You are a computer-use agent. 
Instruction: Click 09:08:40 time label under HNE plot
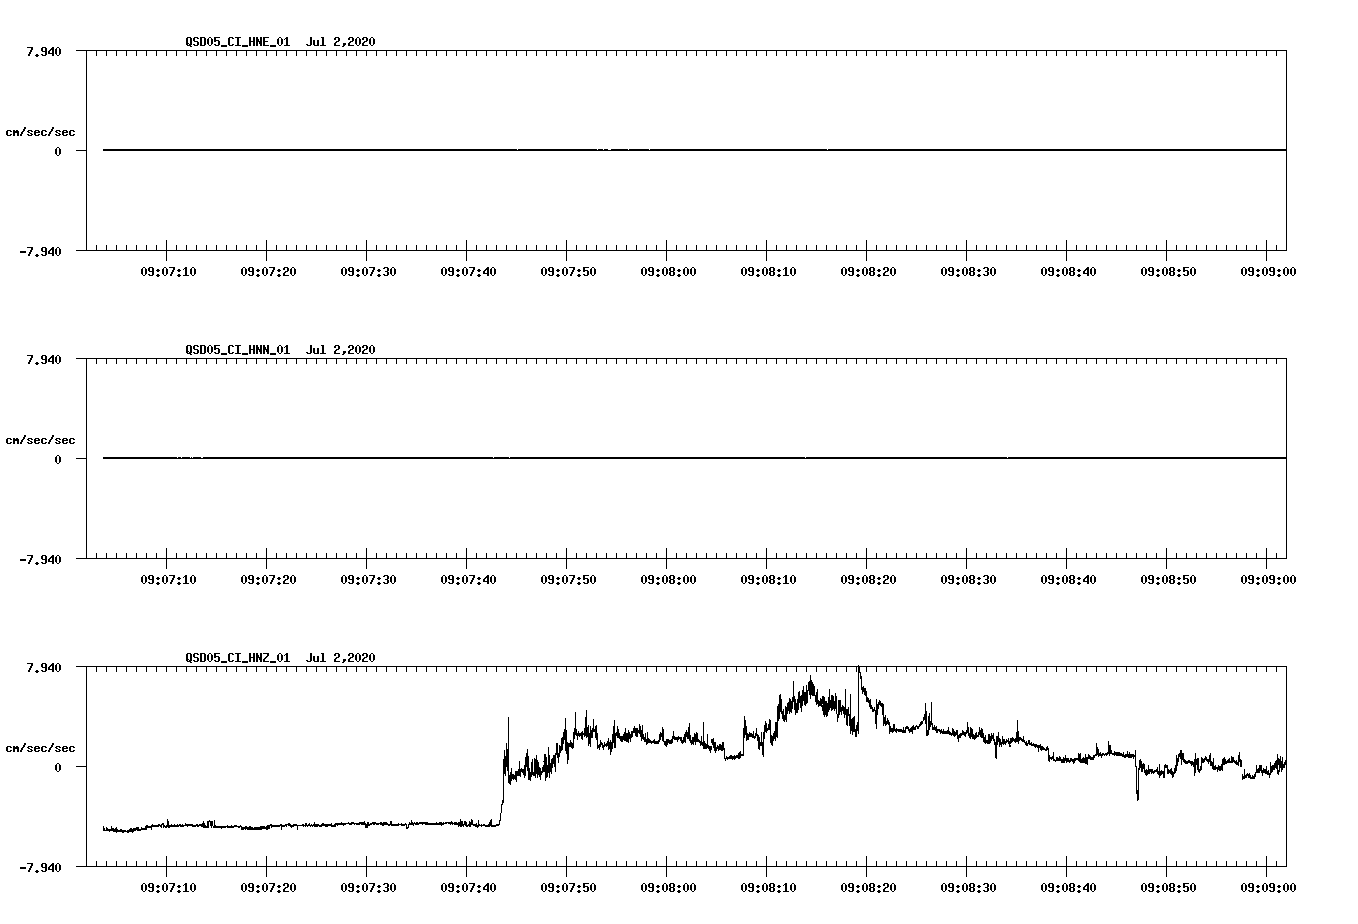[1068, 271]
